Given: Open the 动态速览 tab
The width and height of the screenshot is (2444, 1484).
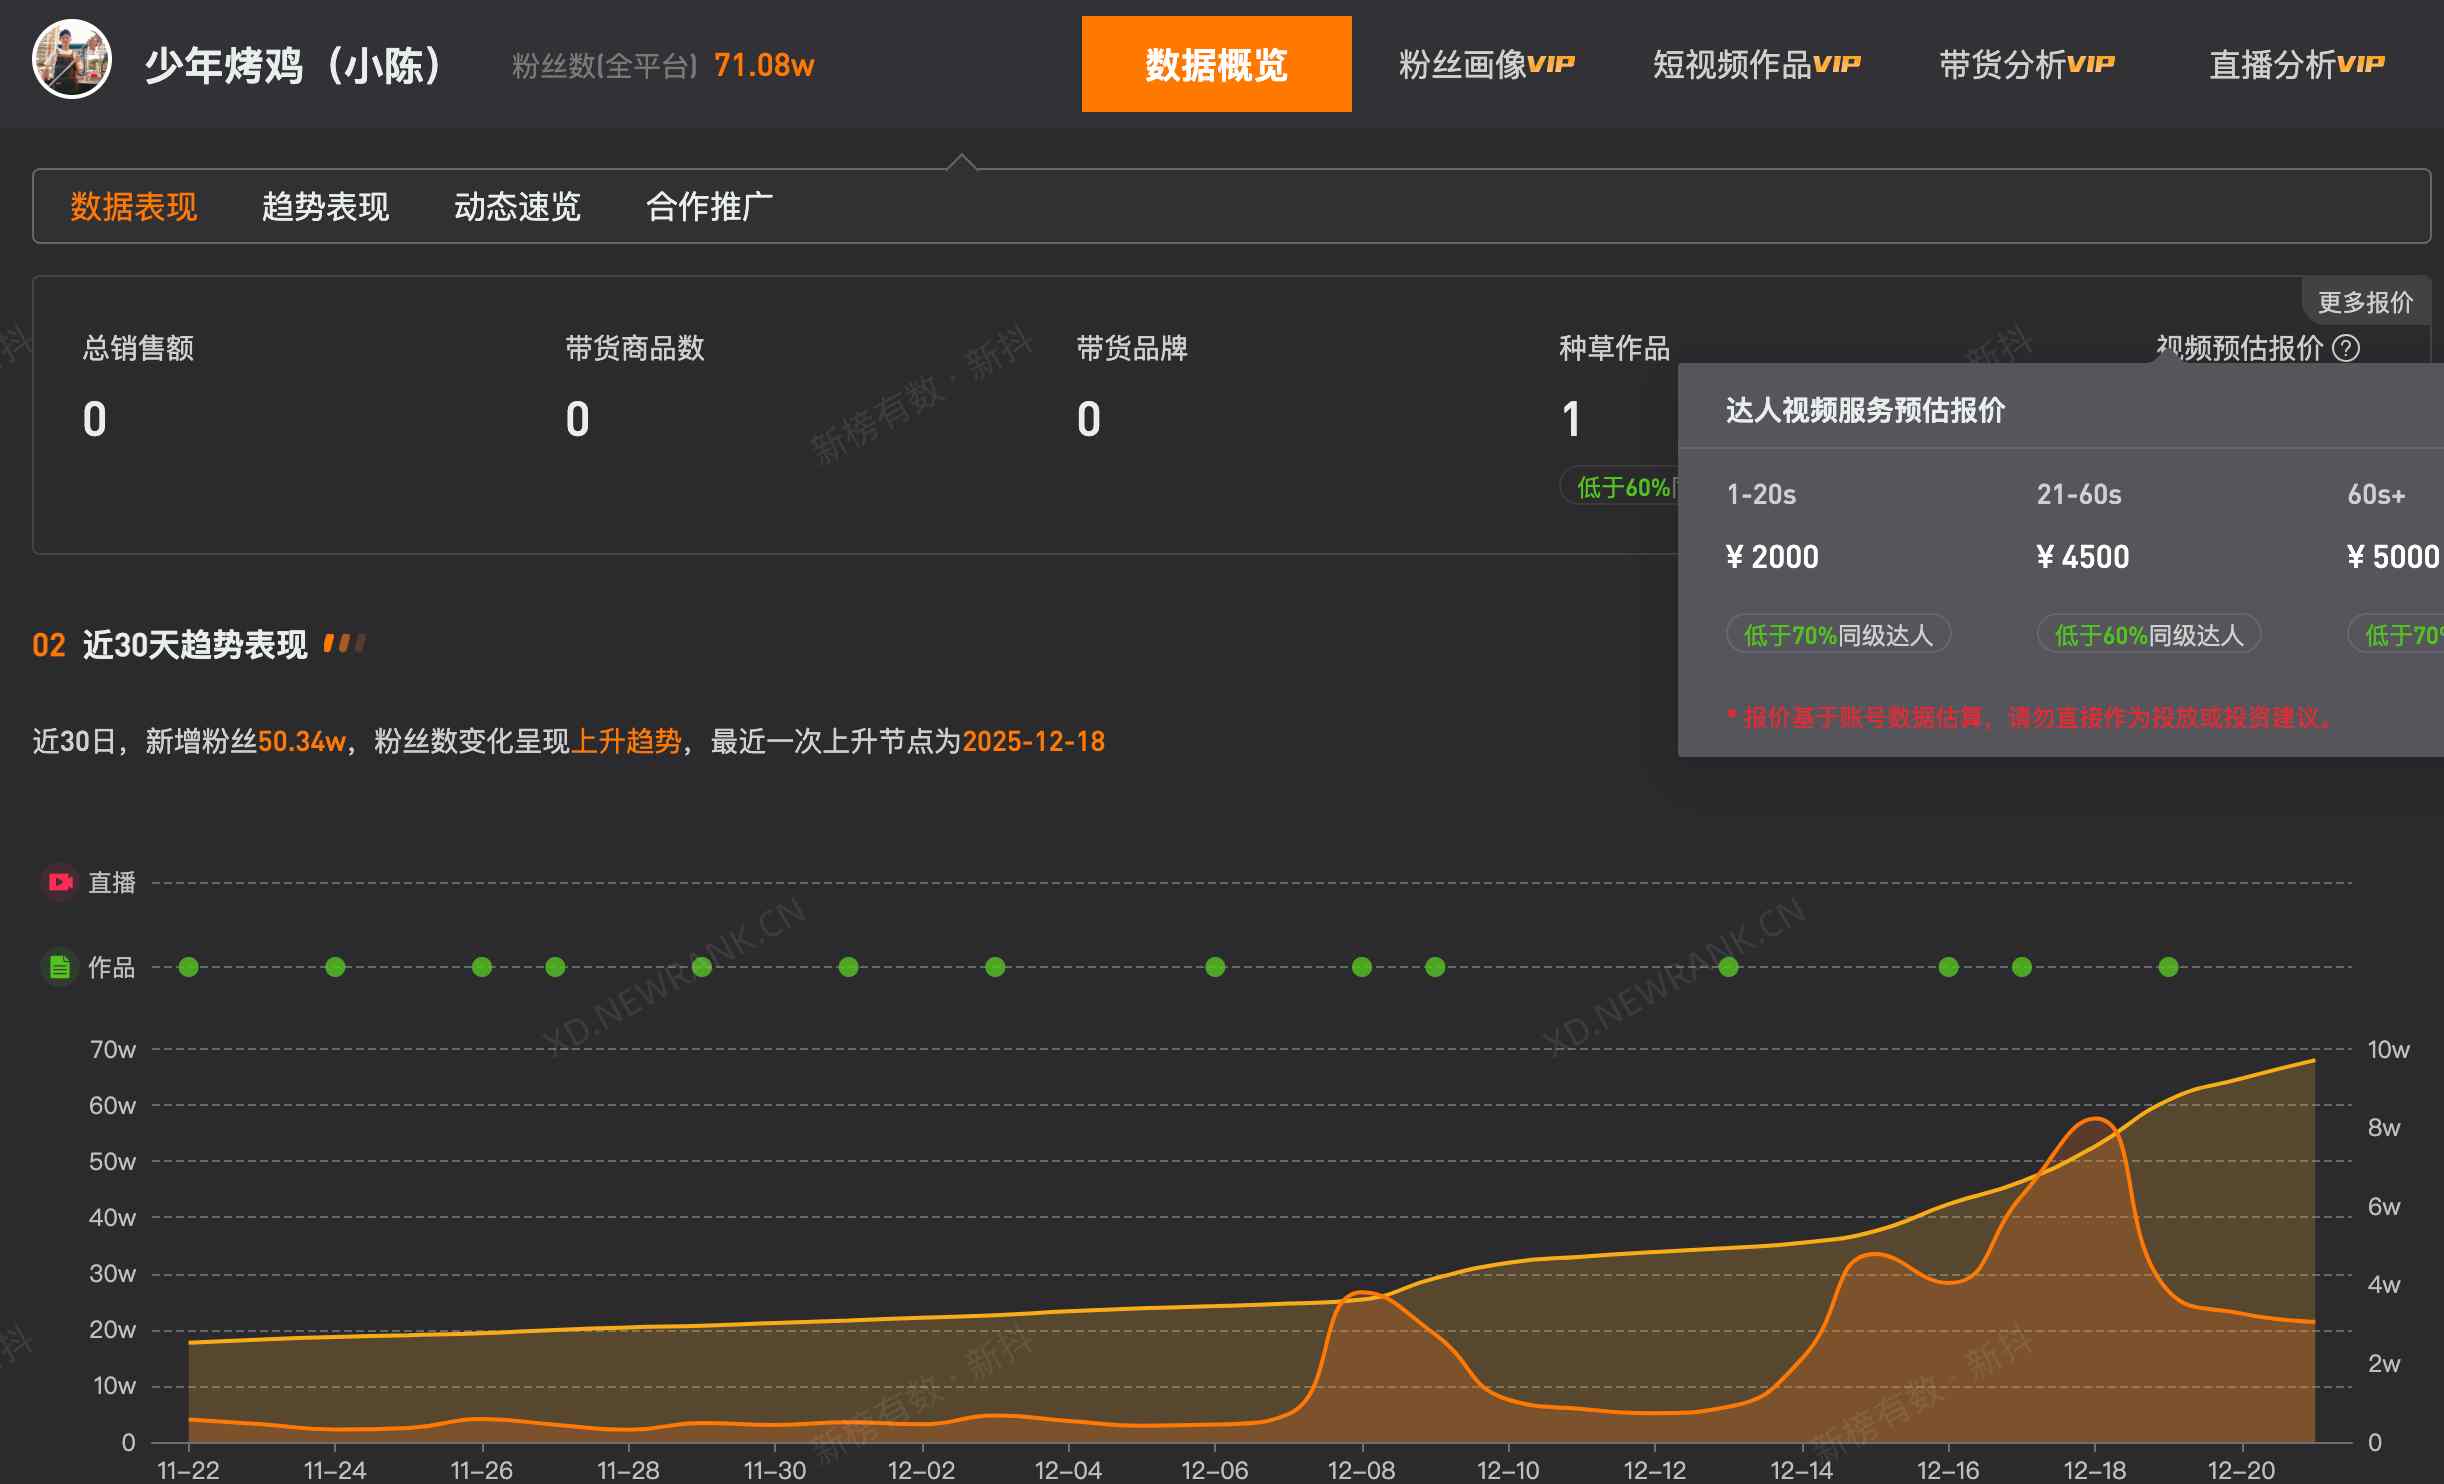Looking at the screenshot, I should pyautogui.click(x=519, y=206).
